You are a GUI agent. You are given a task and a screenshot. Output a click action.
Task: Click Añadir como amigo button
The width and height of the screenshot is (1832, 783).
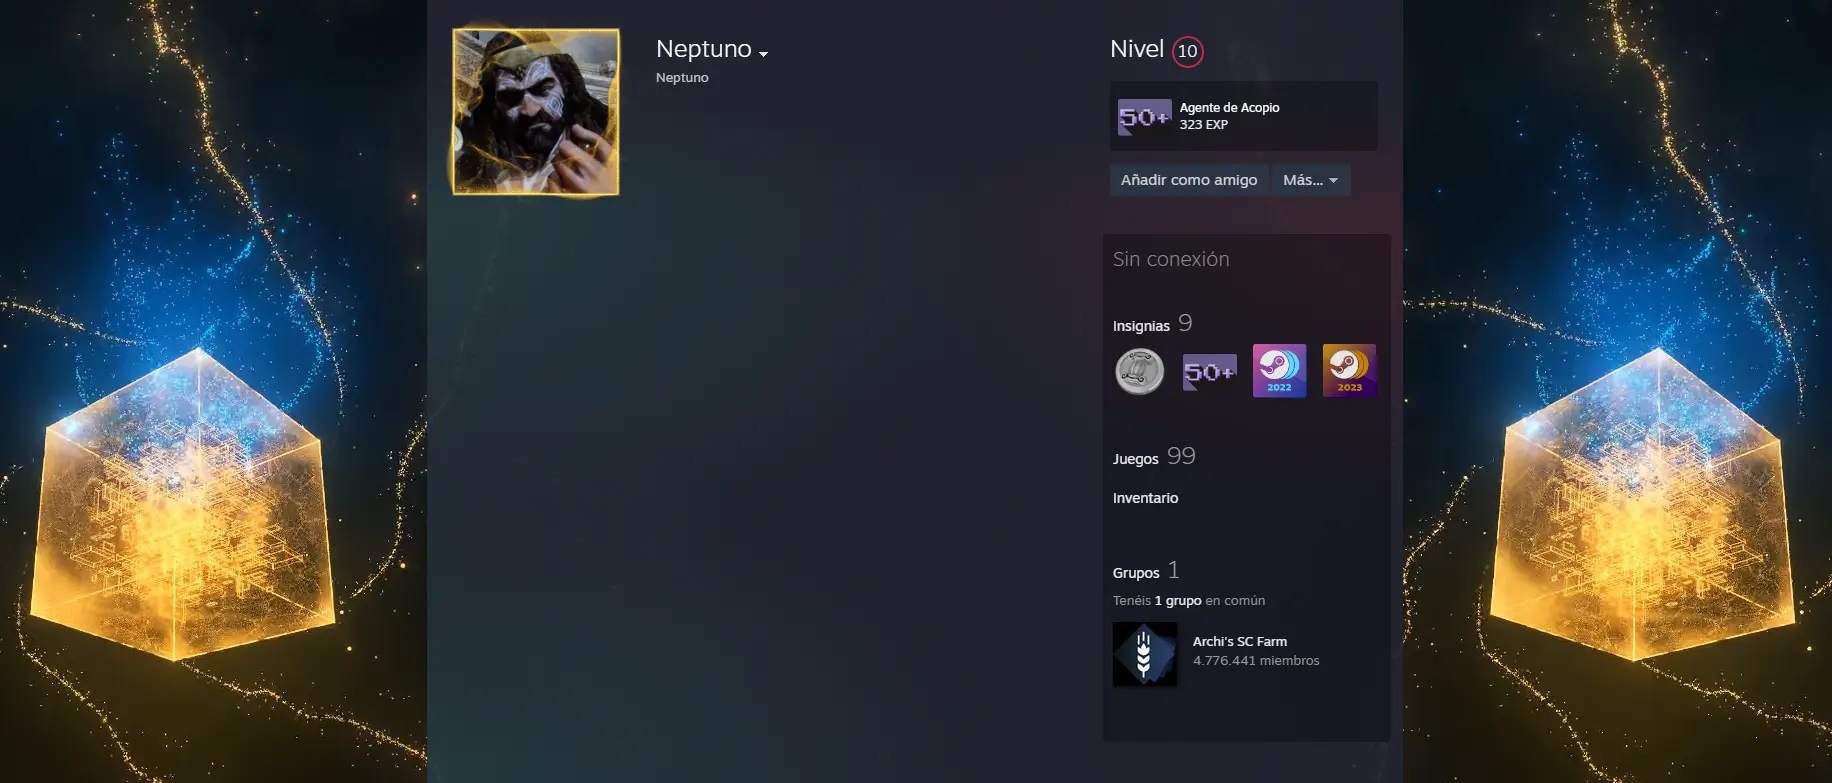tap(1189, 180)
